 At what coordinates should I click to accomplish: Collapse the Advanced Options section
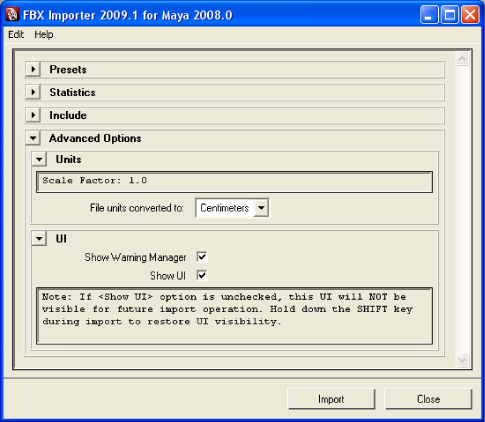[x=33, y=138]
